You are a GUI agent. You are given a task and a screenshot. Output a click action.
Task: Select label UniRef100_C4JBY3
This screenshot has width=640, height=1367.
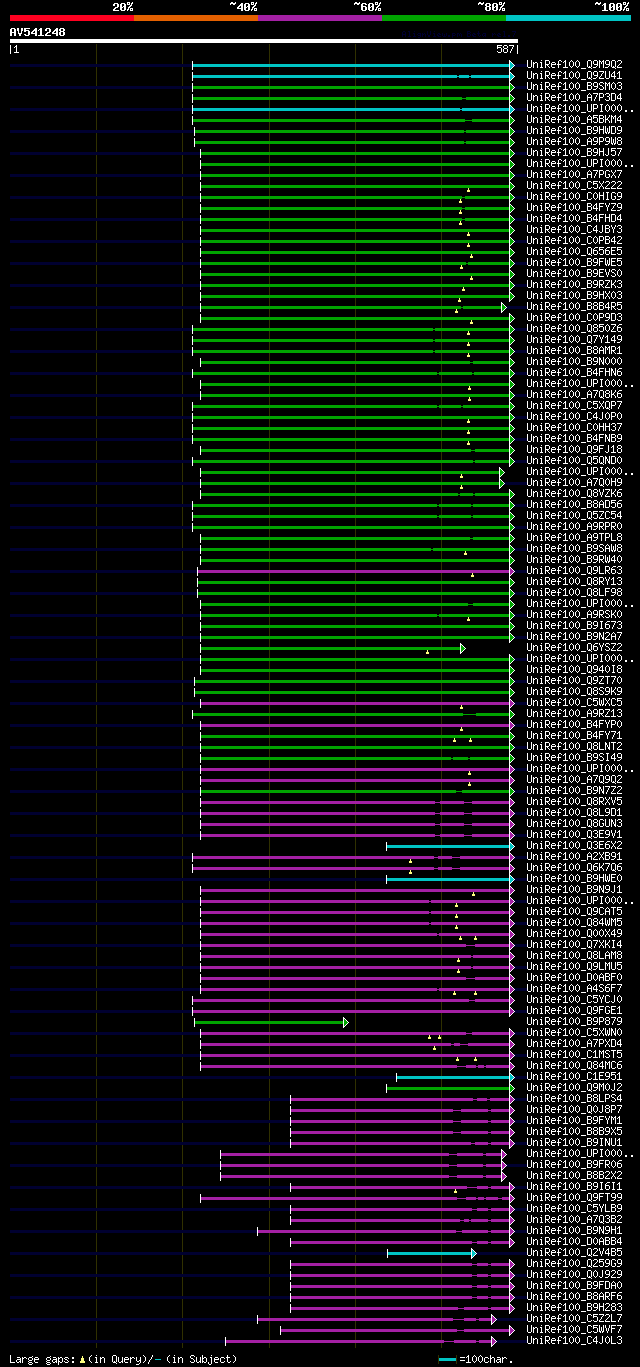pos(574,229)
